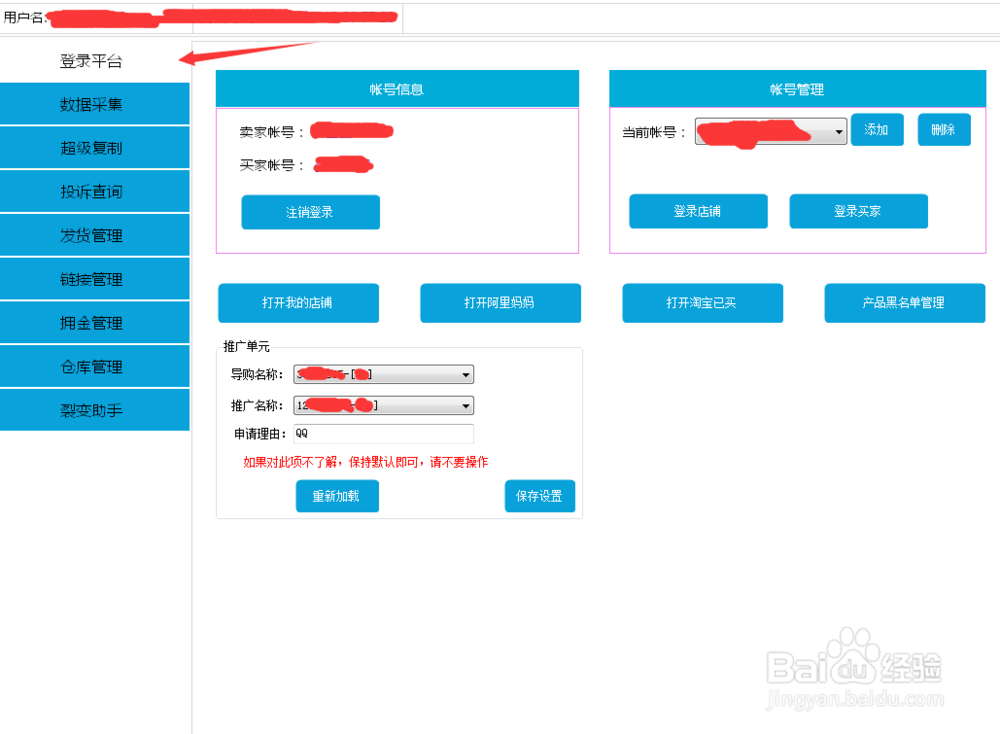This screenshot has width=1000, height=734.
Task: Open 产品黑名单管理
Action: tap(904, 303)
